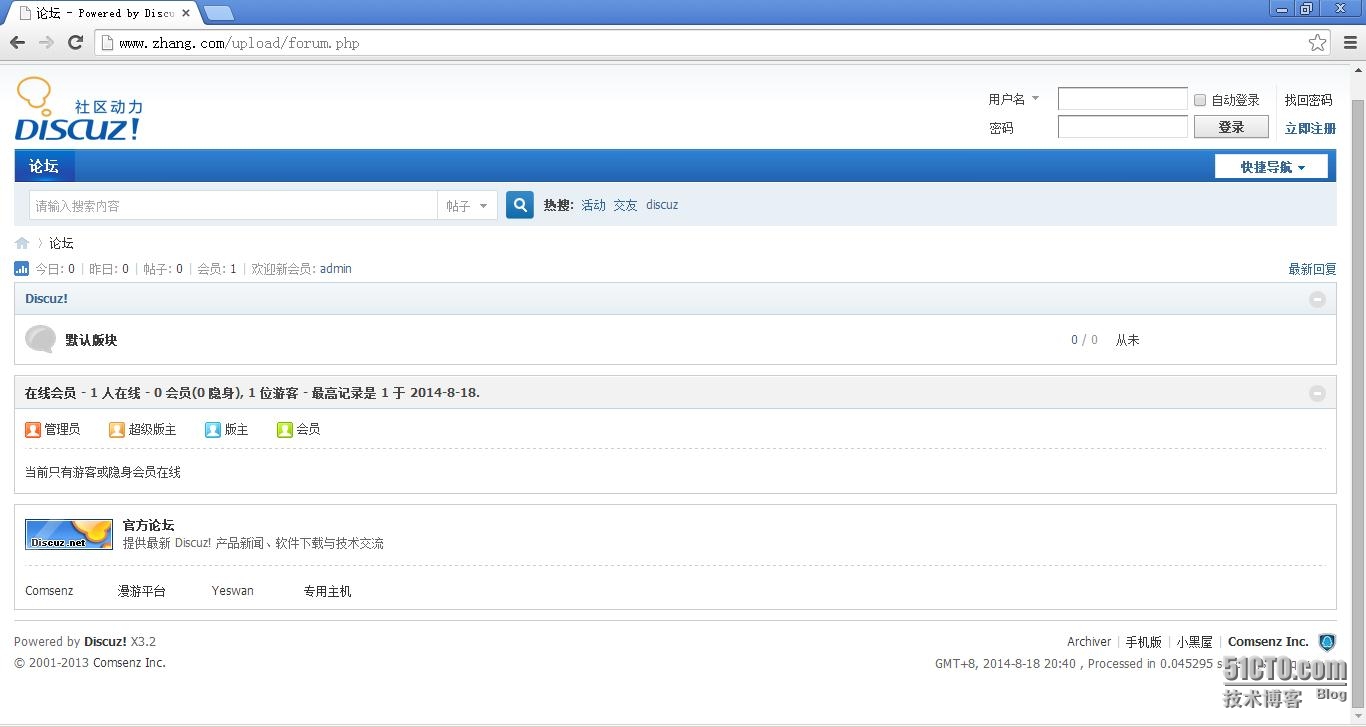Viewport: 1366px width, 727px height.
Task: Open the 小黑屋 footer link
Action: 1195,642
